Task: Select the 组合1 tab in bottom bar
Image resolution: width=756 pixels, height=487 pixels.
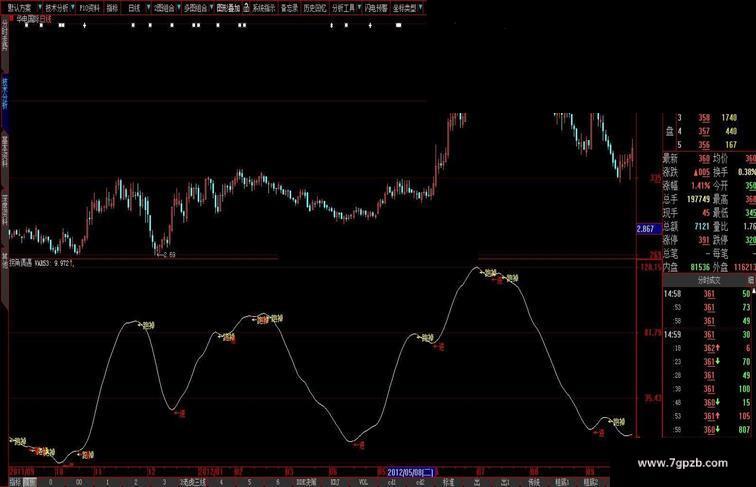Action: pos(562,482)
